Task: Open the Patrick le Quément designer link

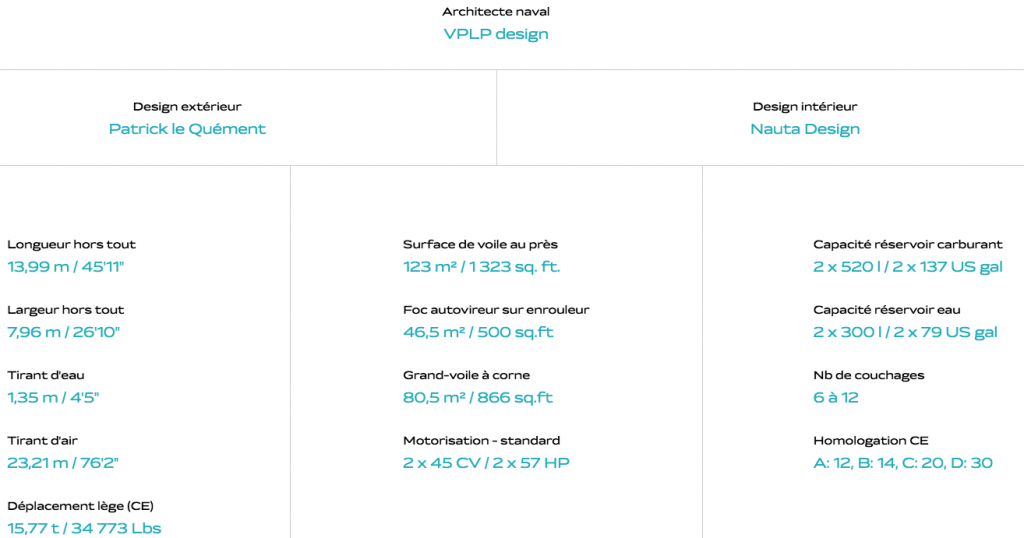Action: [x=187, y=129]
